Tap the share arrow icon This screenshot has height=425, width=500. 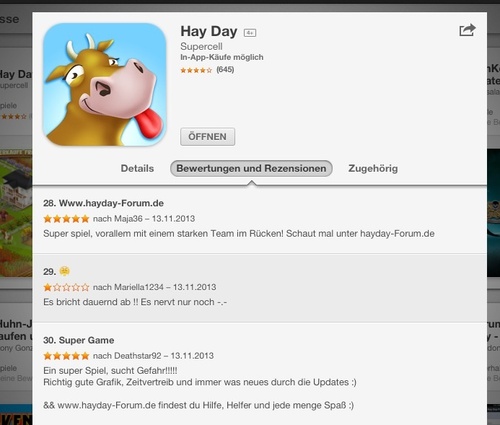pyautogui.click(x=467, y=30)
